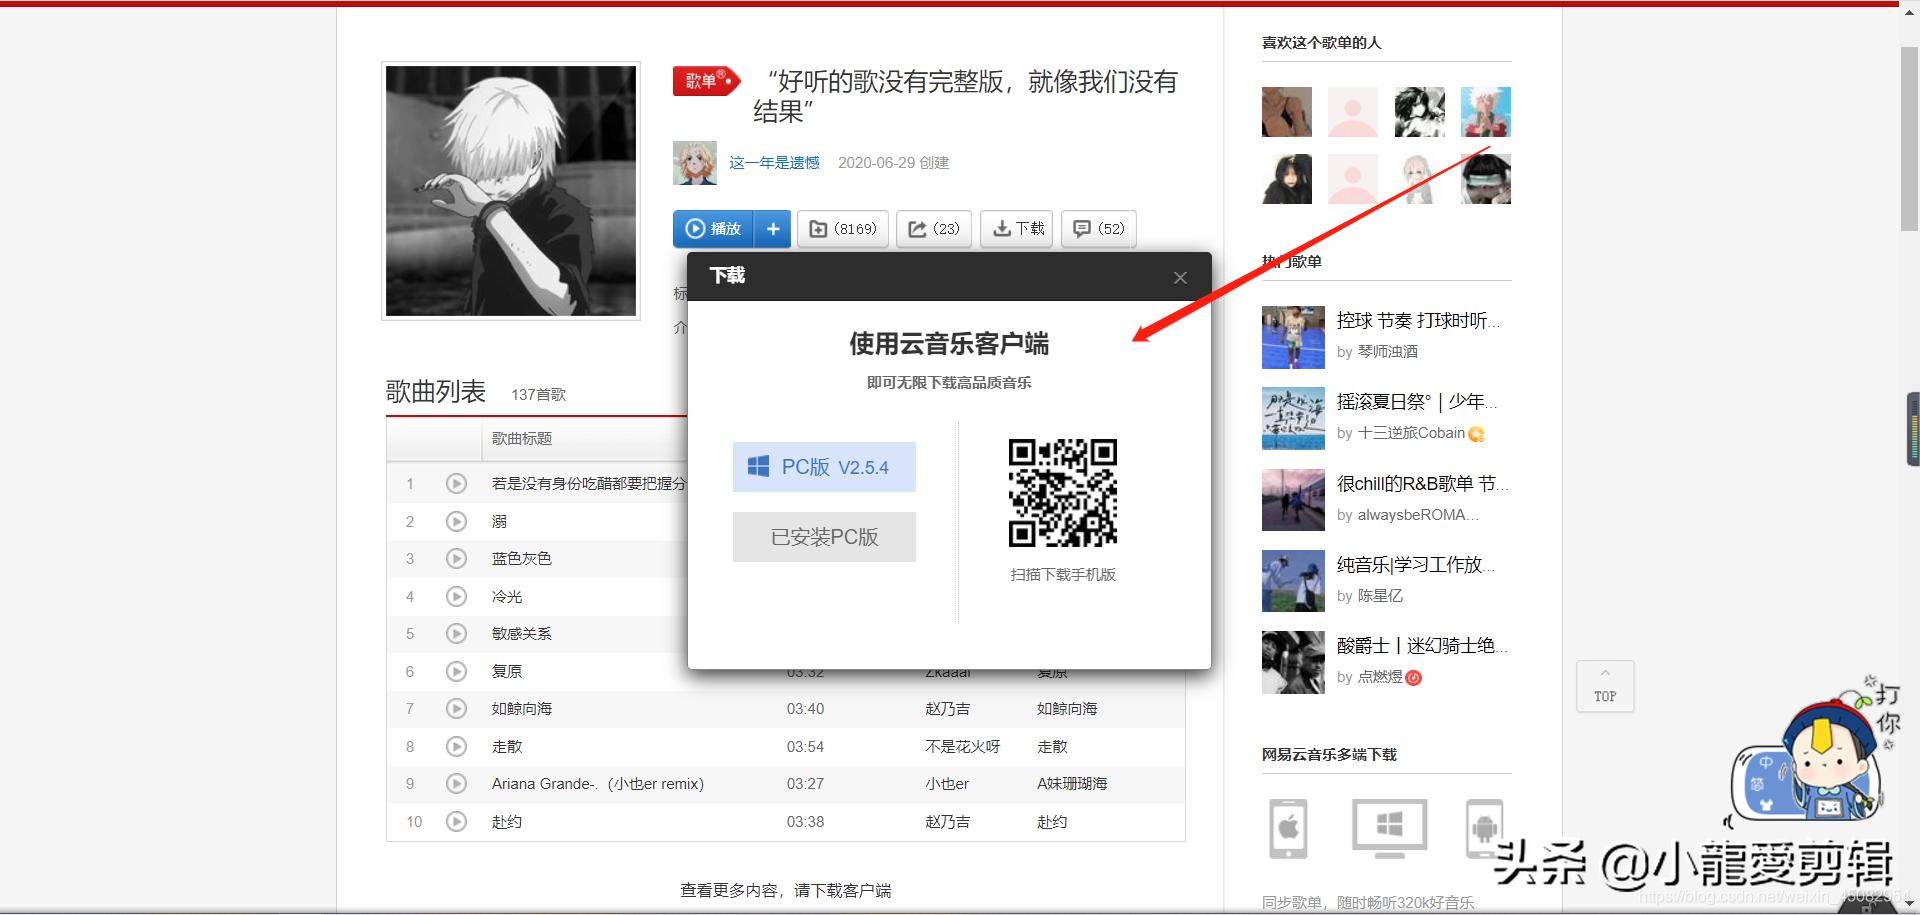1920x915 pixels.
Task: Click the 下载 download icon
Action: coord(1015,229)
